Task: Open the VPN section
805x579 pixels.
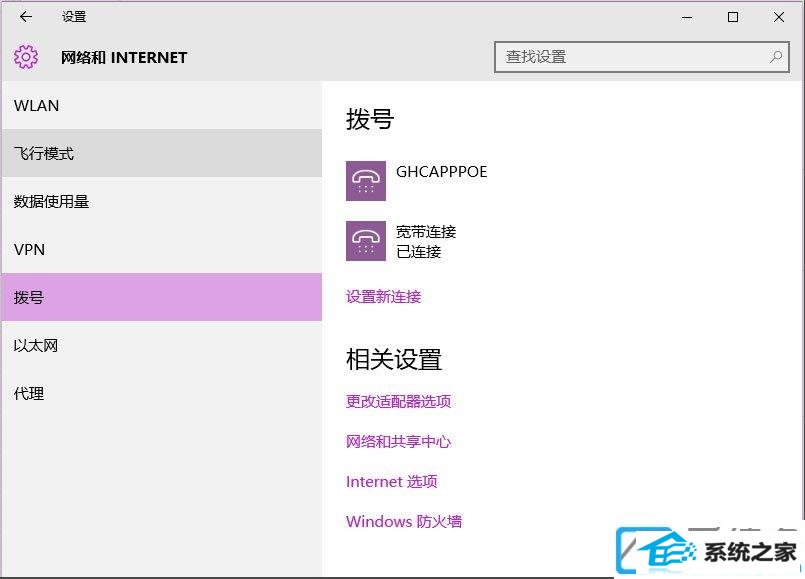Action: 162,249
